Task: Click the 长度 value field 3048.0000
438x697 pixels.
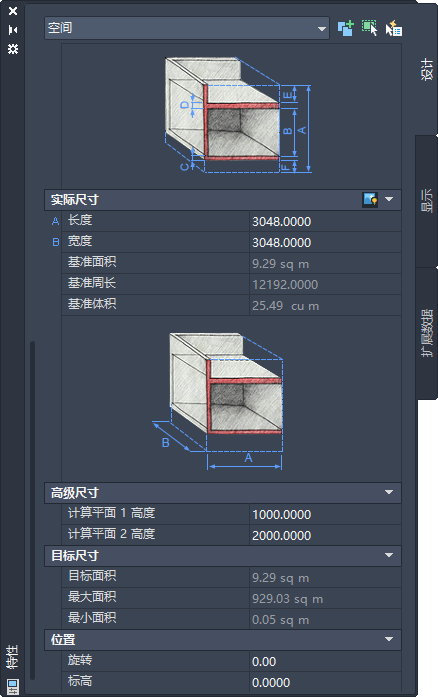Action: [x=325, y=221]
